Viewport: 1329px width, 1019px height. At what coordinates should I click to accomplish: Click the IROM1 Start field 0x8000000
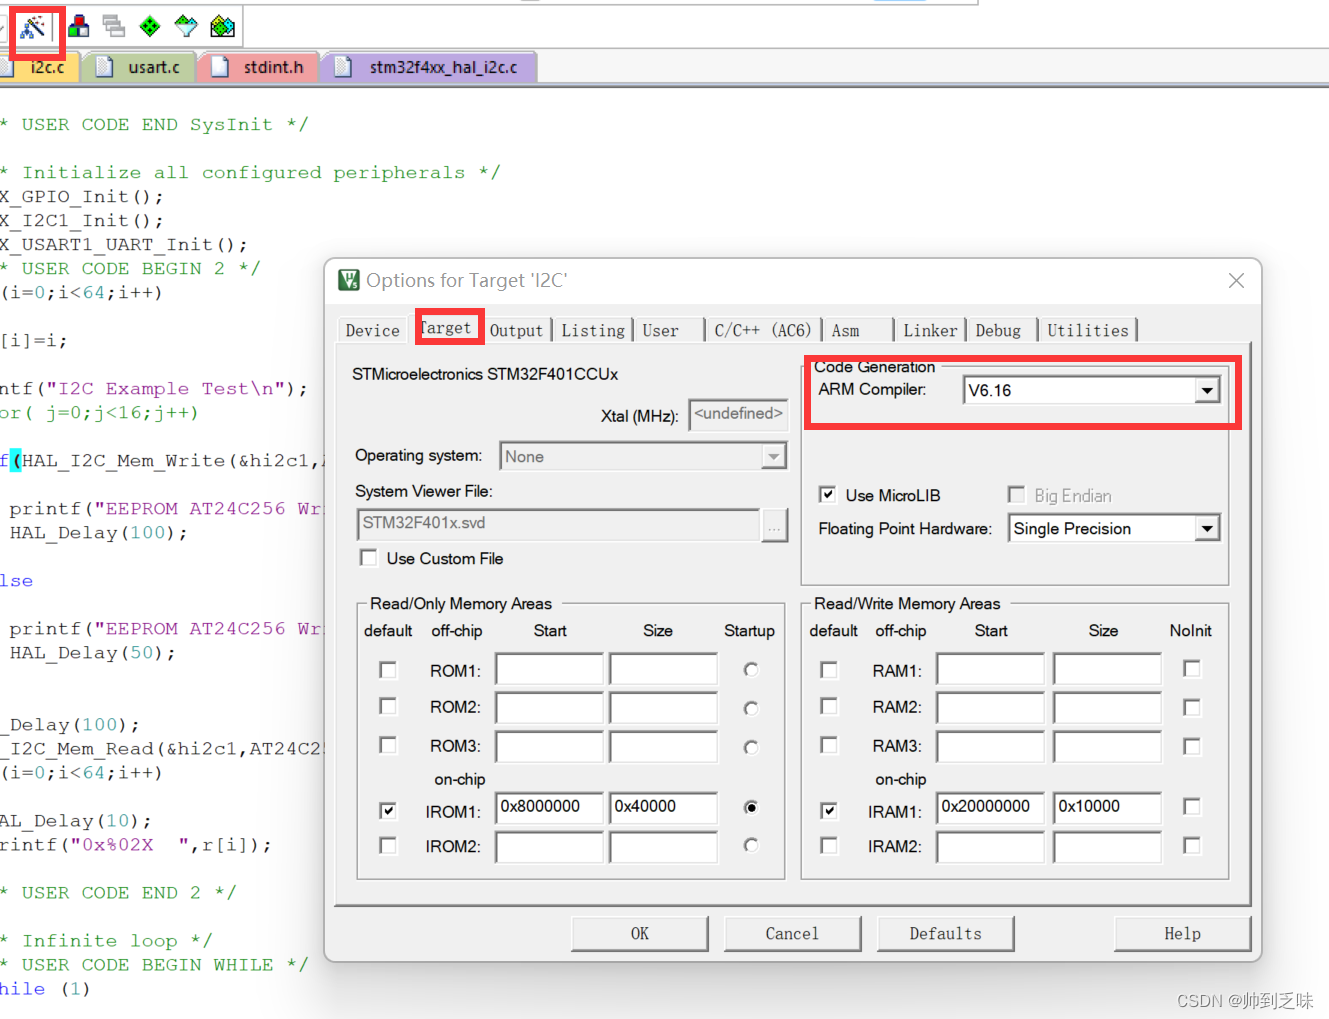coord(550,807)
